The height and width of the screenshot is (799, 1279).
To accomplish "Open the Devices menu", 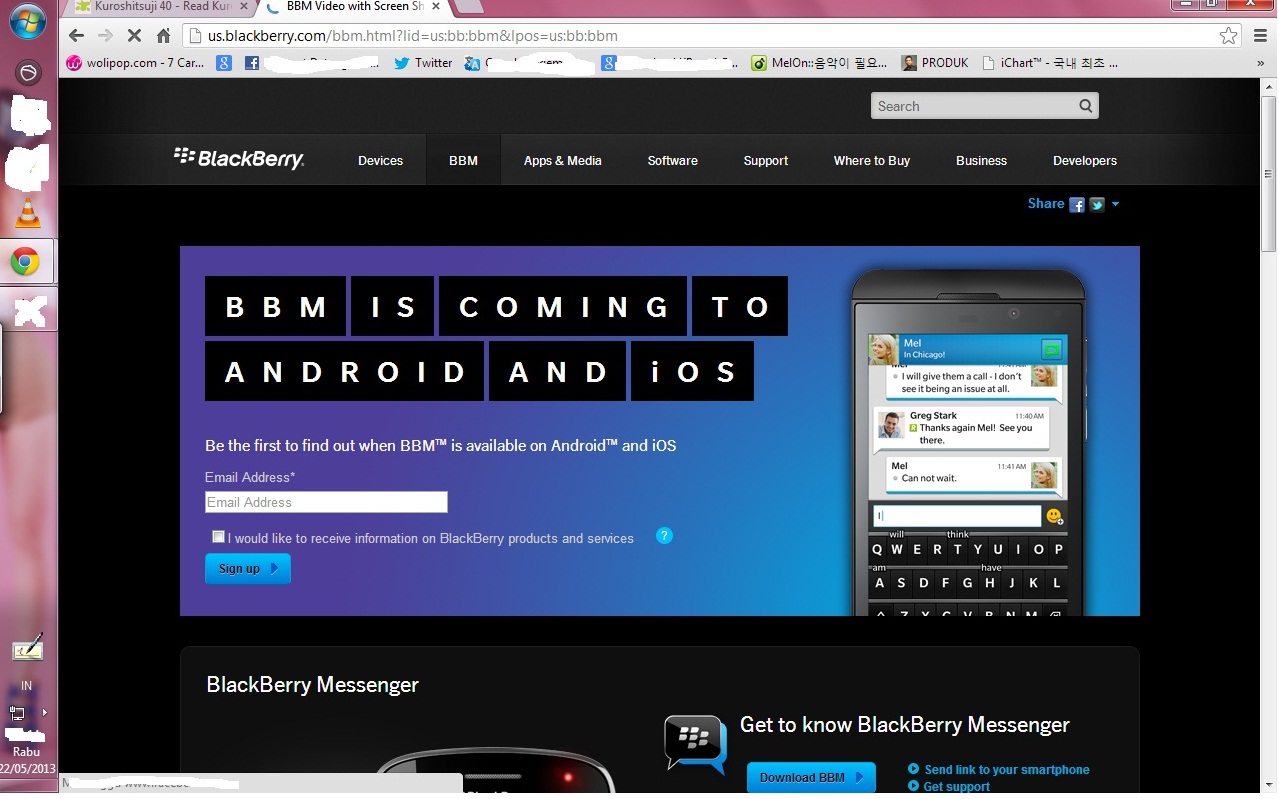I will [x=380, y=160].
